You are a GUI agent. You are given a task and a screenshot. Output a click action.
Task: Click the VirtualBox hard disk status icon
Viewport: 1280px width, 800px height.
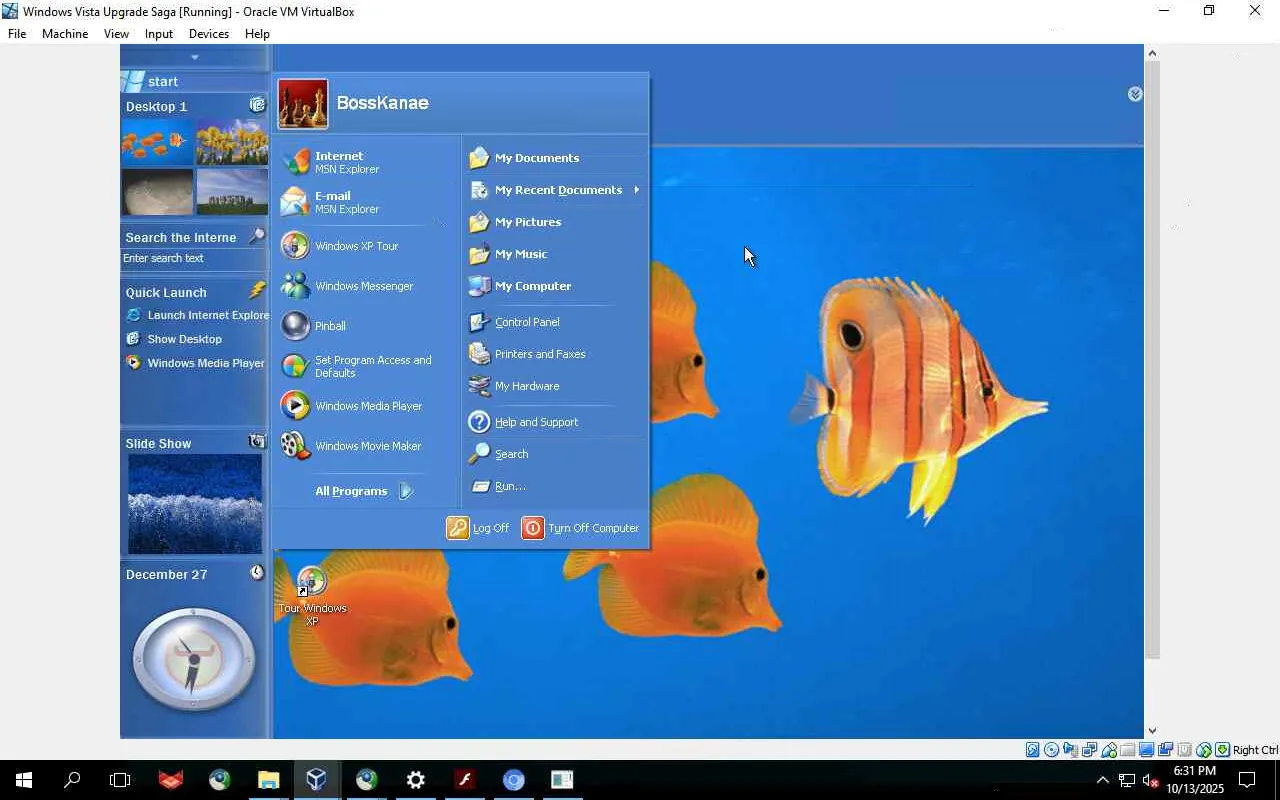[1033, 750]
